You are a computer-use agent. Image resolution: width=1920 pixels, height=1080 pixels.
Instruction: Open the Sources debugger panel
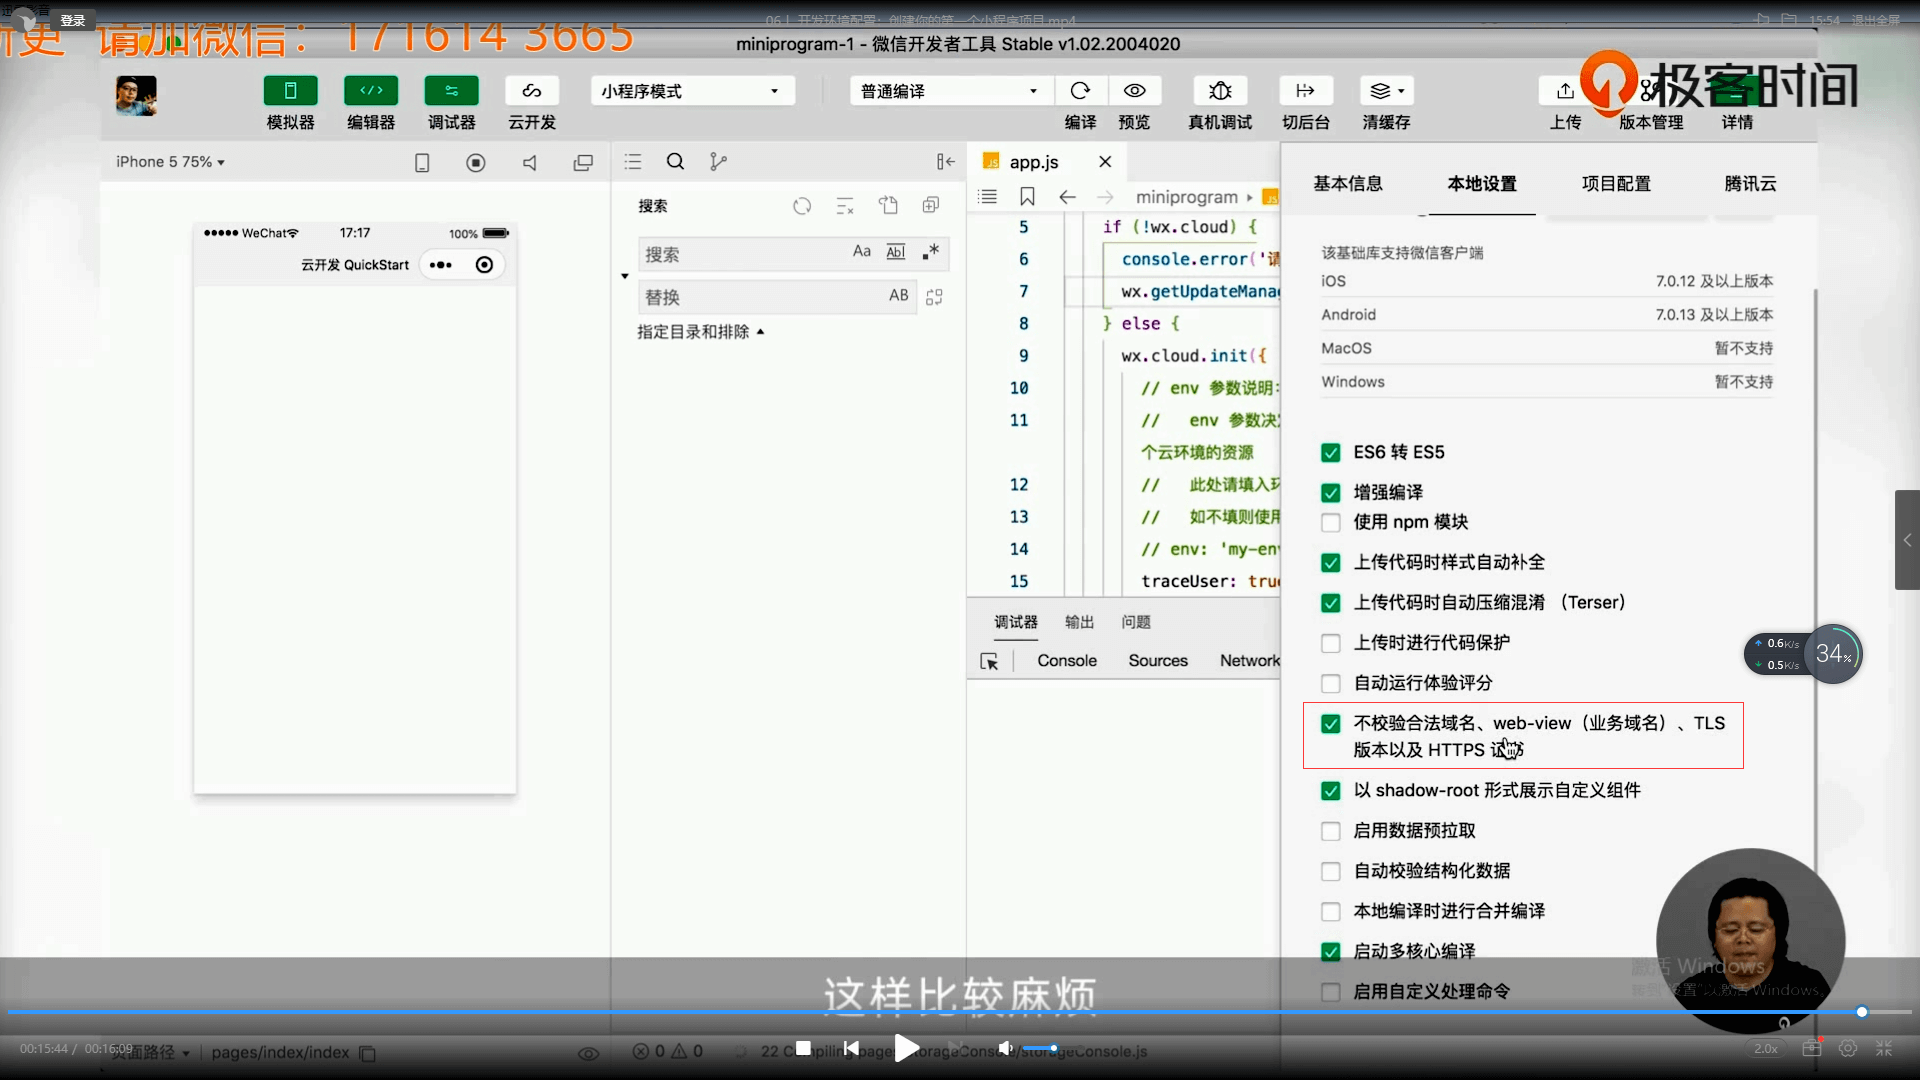pyautogui.click(x=1158, y=661)
